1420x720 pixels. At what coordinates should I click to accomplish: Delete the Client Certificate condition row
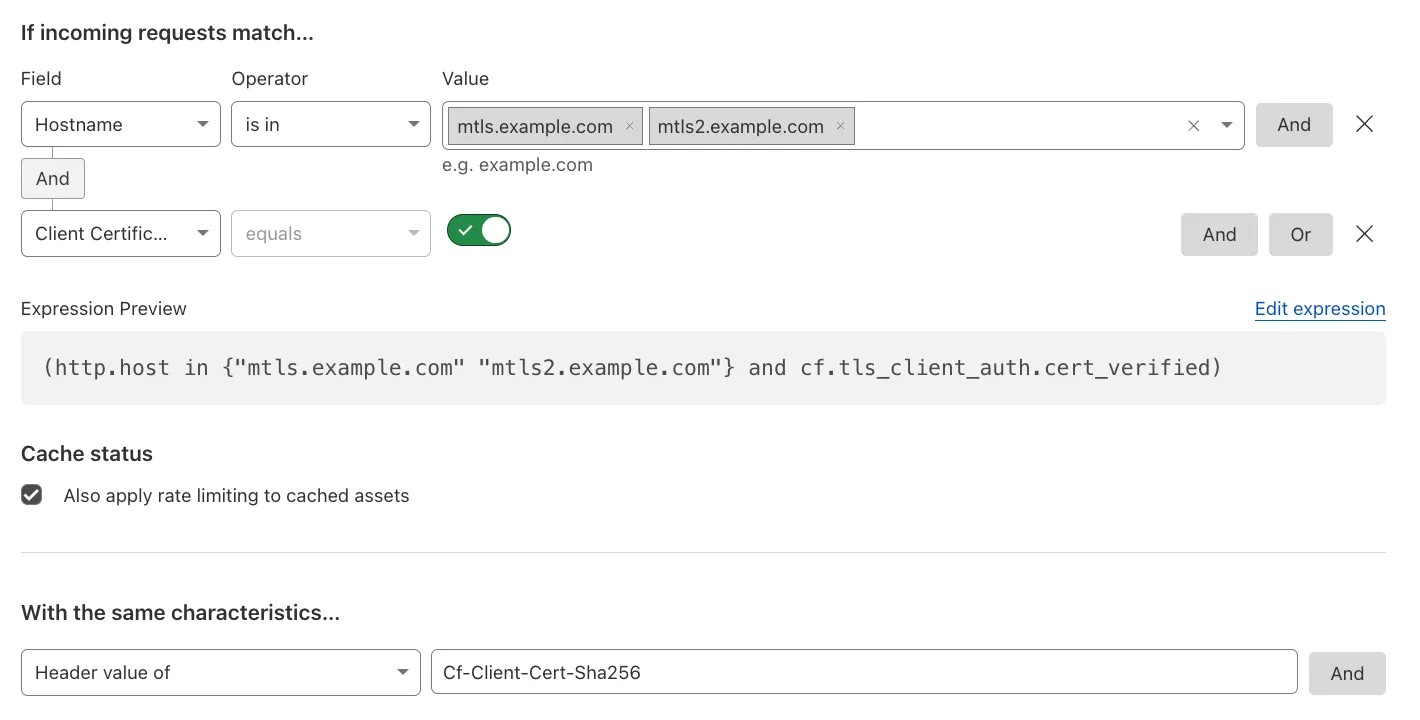tap(1364, 234)
